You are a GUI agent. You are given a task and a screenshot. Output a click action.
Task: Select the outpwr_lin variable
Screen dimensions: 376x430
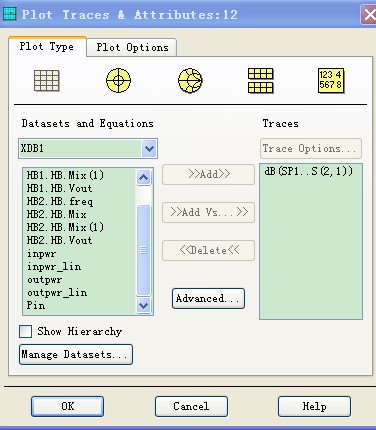tap(57, 293)
